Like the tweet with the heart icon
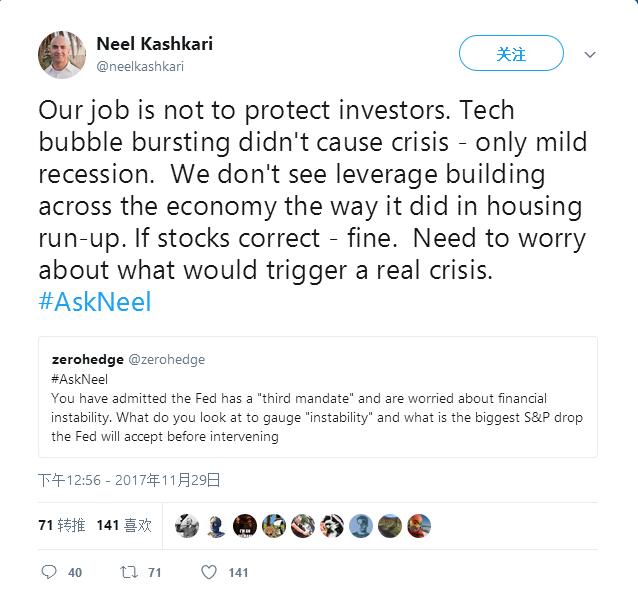The width and height of the screenshot is (638, 603). point(208,572)
